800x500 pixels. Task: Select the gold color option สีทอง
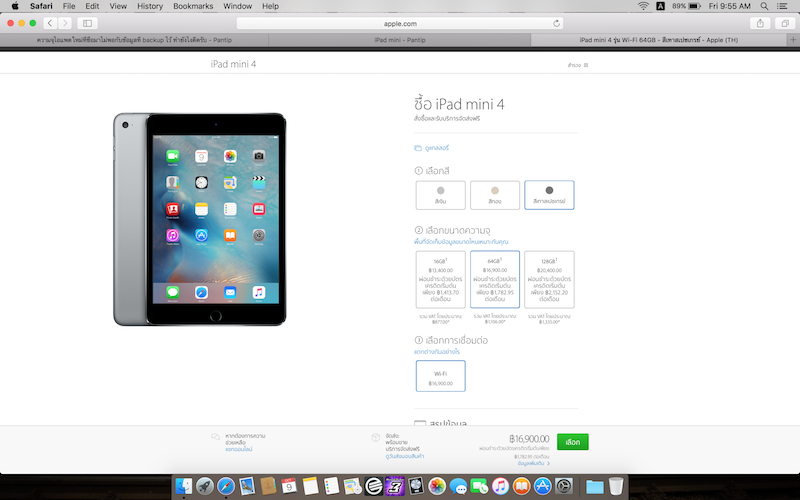pyautogui.click(x=495, y=195)
